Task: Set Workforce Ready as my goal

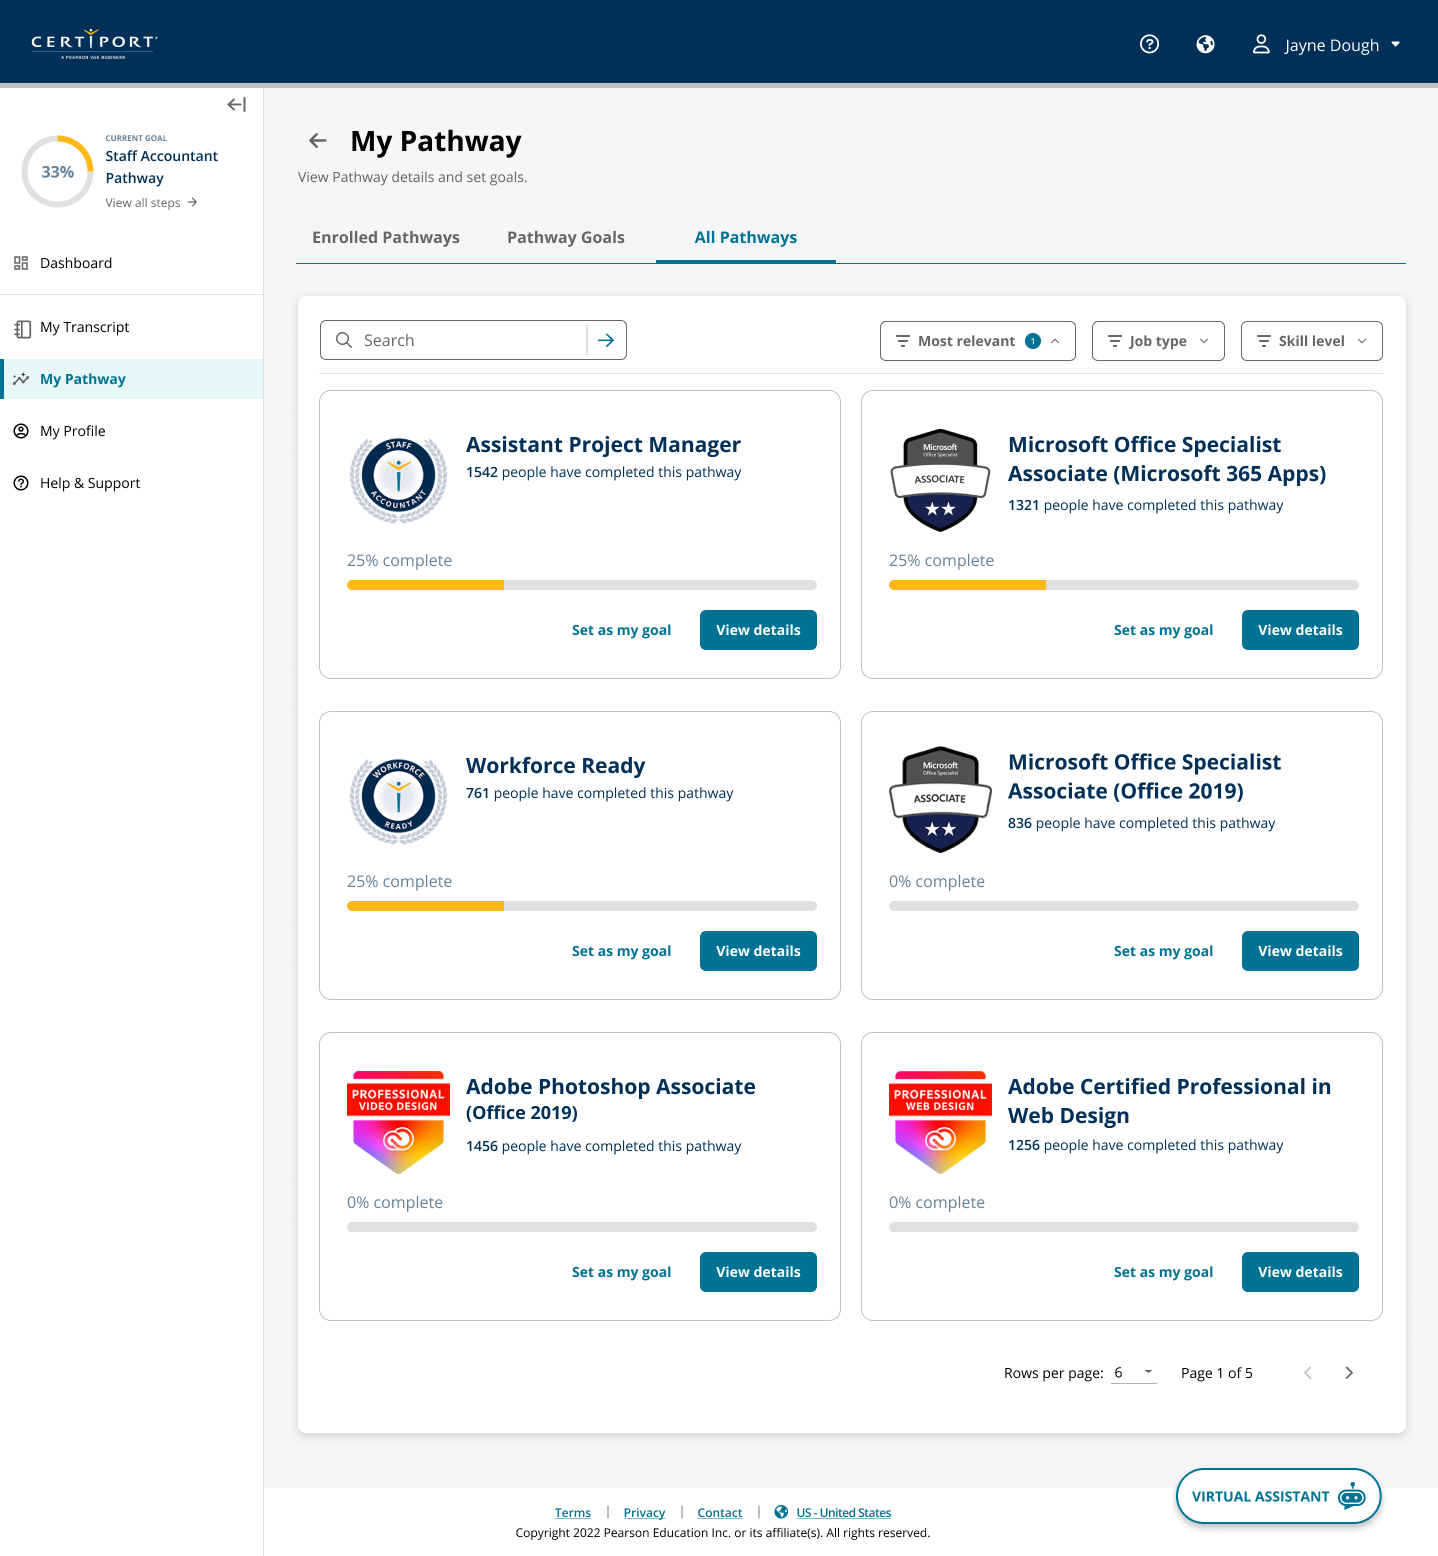Action: click(621, 951)
